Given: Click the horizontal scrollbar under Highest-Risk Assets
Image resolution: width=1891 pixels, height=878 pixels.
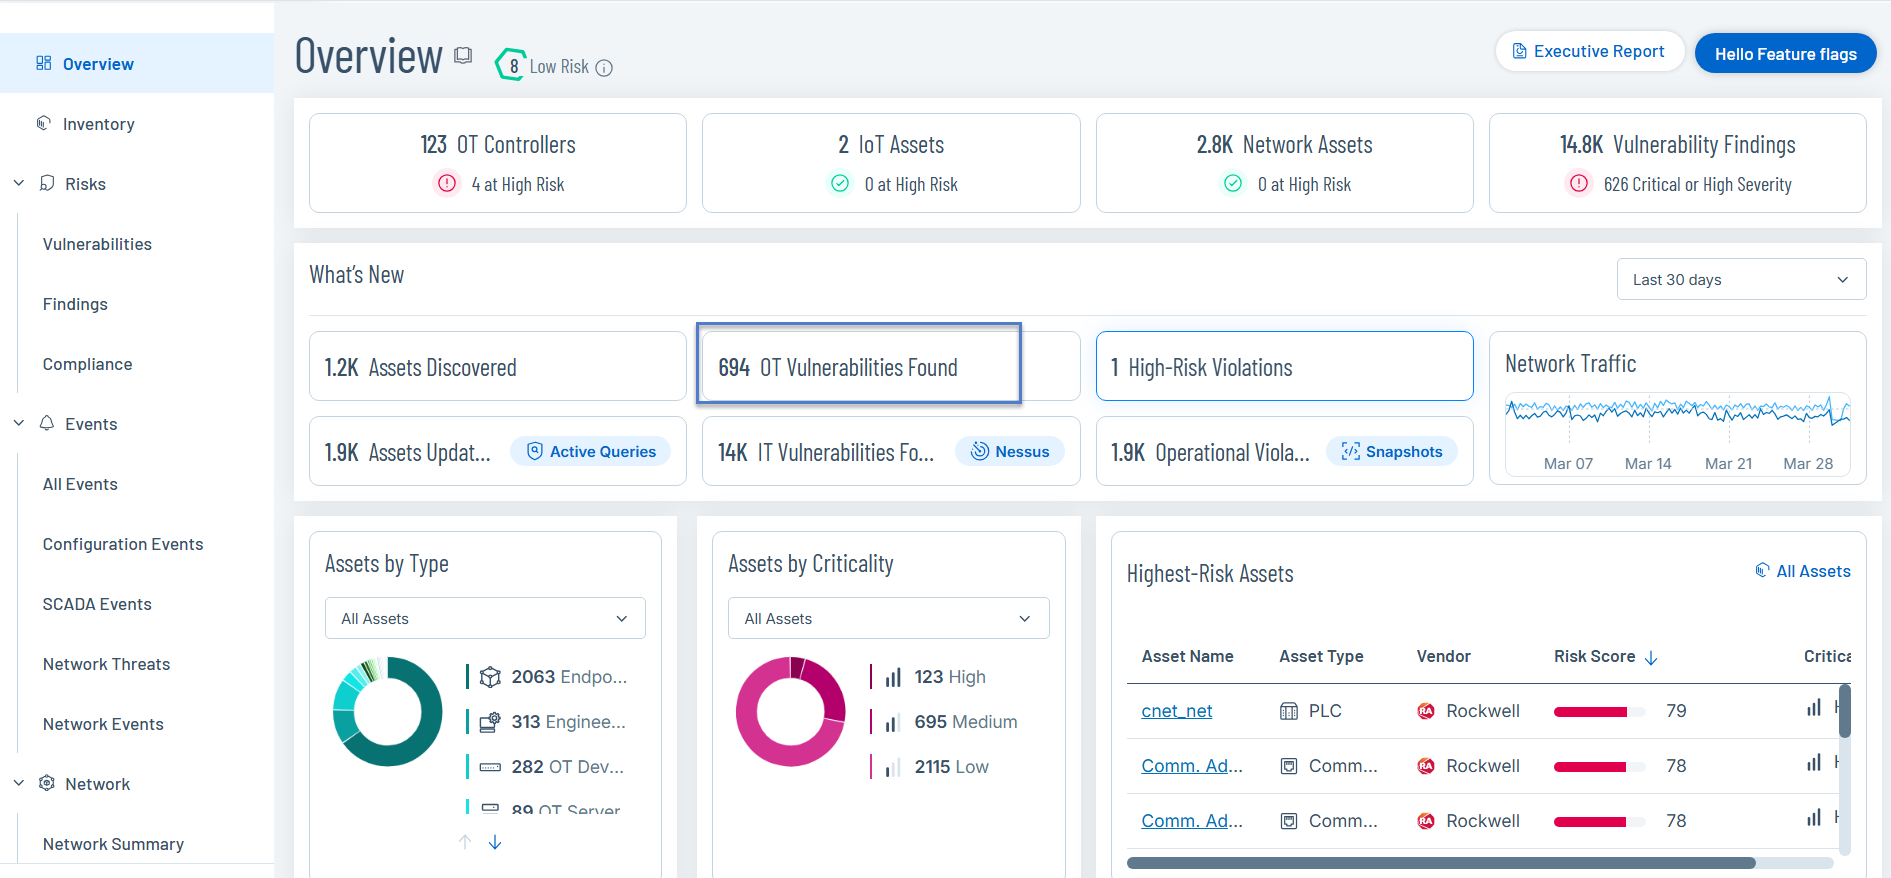Looking at the screenshot, I should [x=1440, y=863].
